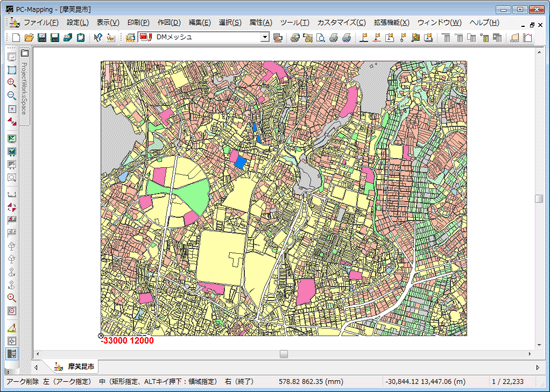This screenshot has height=392, width=550.
Task: Click the first anchor tool icon
Action: pyautogui.click(x=12, y=272)
